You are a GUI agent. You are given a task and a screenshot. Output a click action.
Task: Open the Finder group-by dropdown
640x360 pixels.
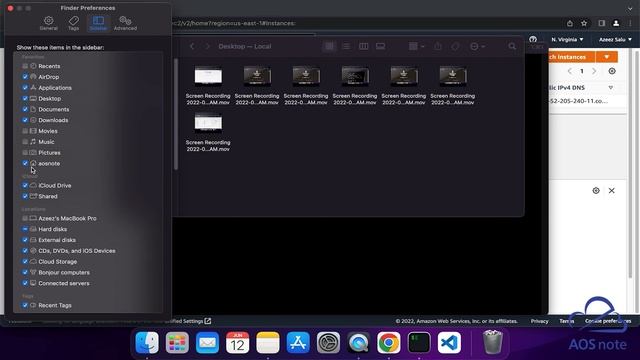tap(416, 47)
